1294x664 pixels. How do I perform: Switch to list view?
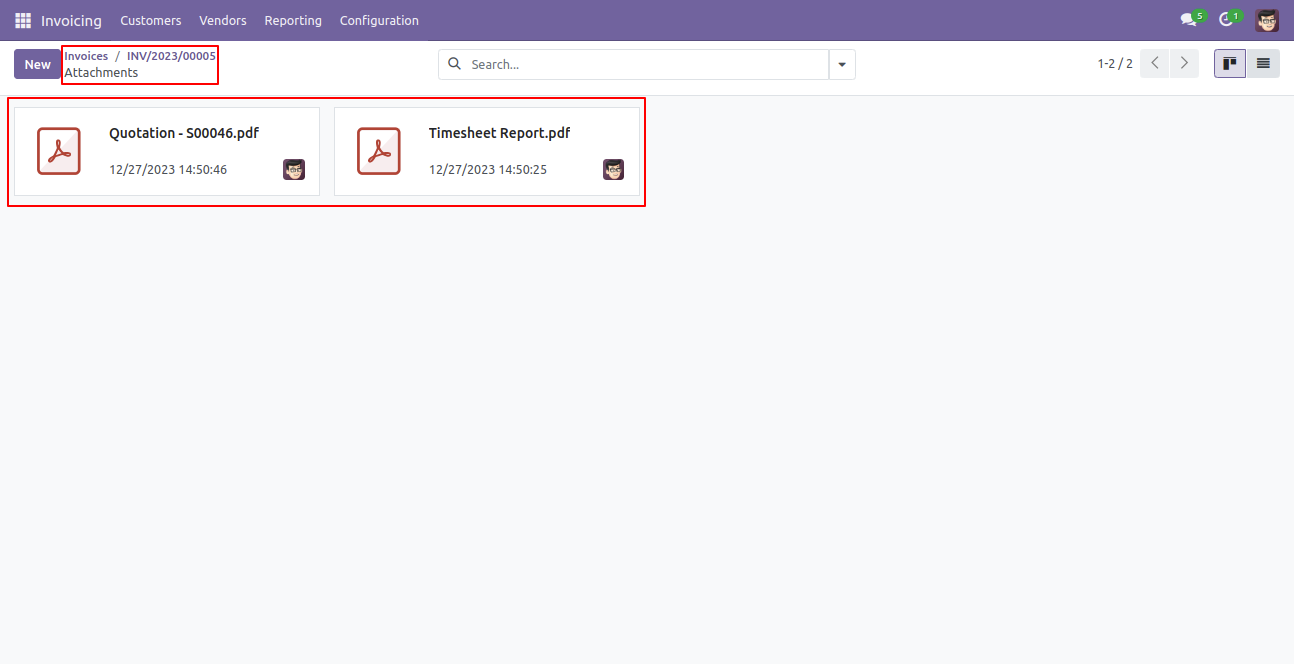pyautogui.click(x=1263, y=63)
